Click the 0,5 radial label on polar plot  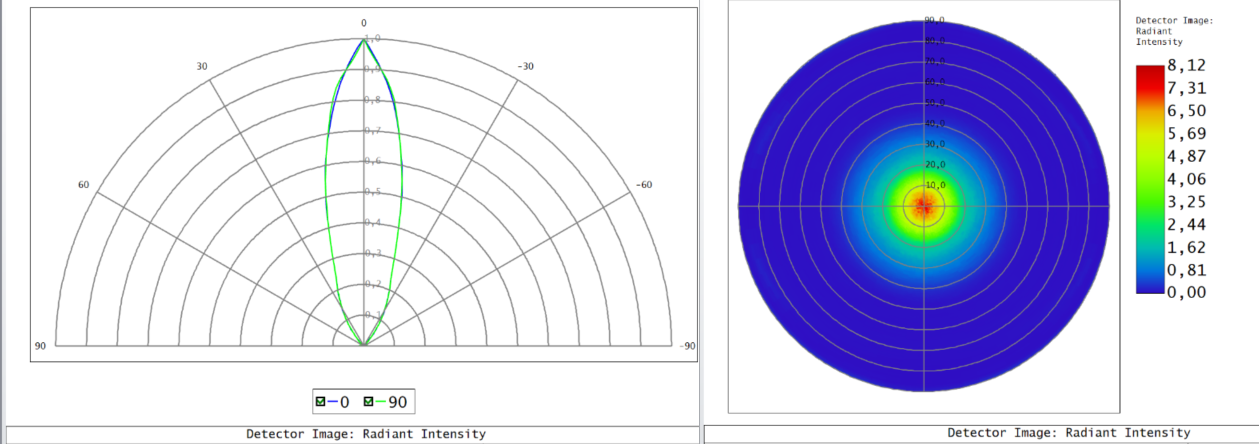[x=372, y=192]
